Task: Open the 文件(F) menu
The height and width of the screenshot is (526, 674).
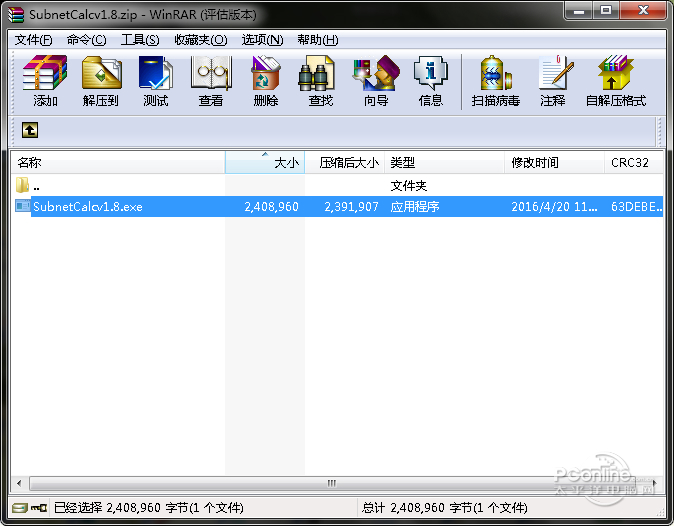Action: coord(34,40)
